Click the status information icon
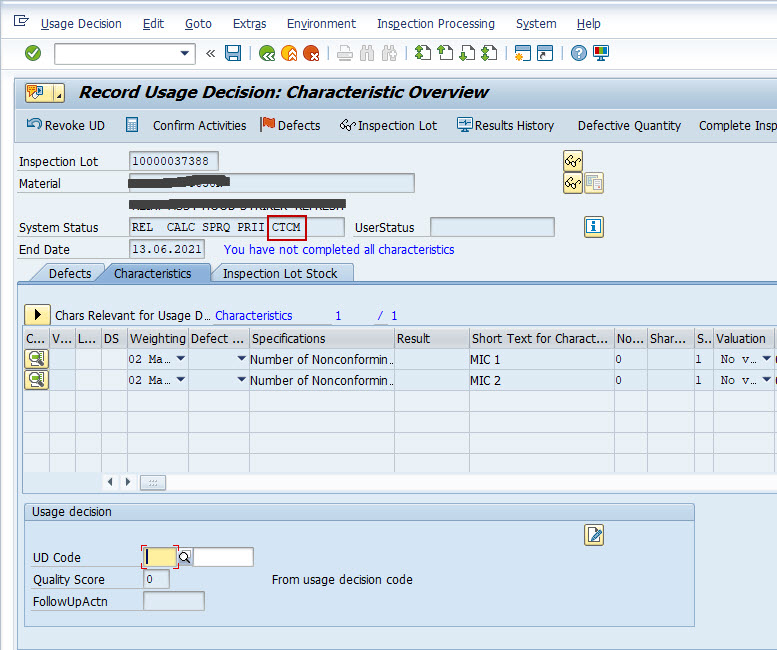 (x=594, y=227)
